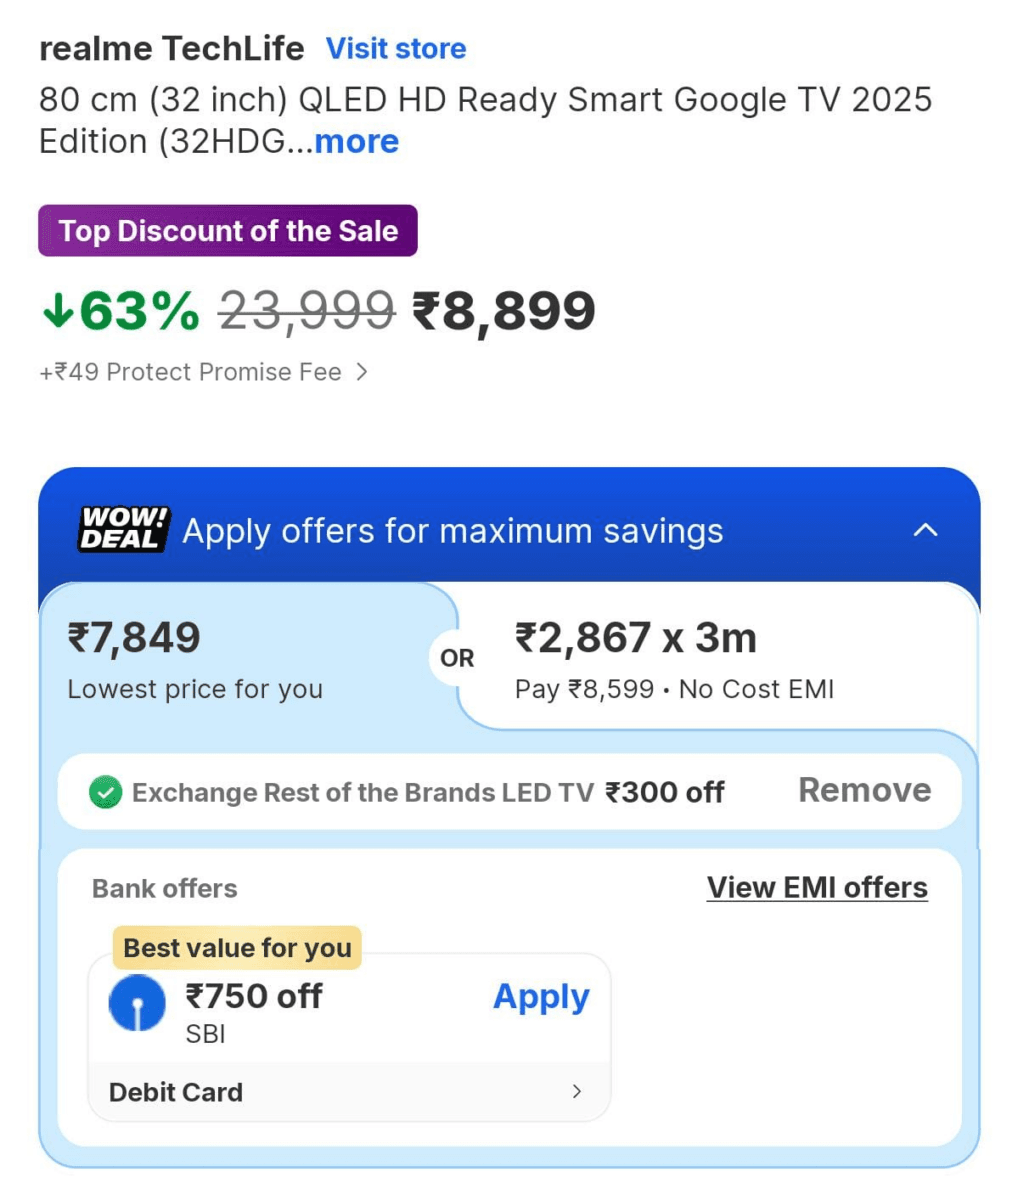The image size is (1018, 1200).
Task: Remove the exchange offer
Action: coord(864,790)
